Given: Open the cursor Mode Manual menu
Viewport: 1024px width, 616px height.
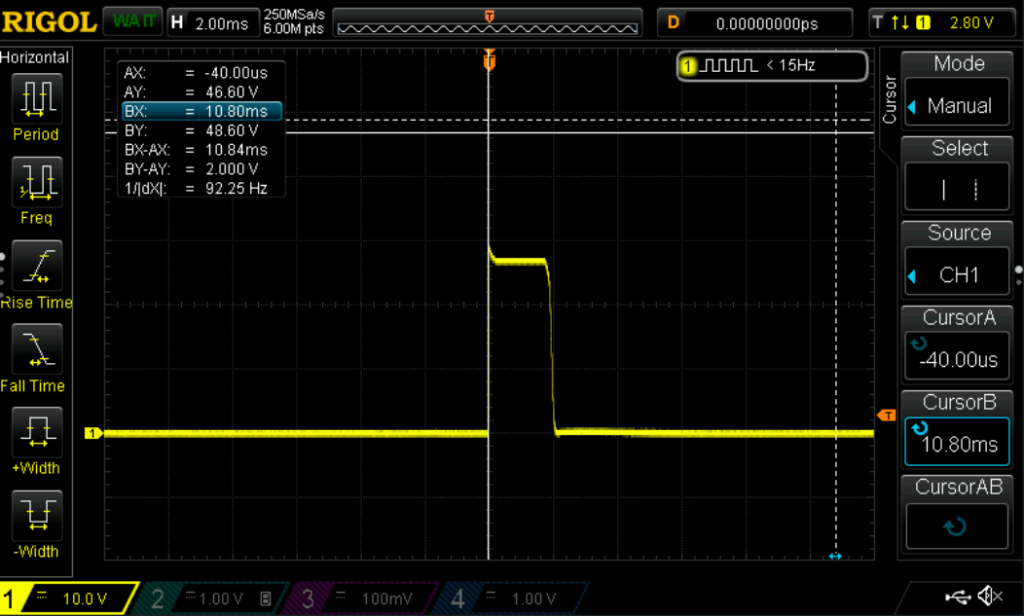Looking at the screenshot, I should [x=958, y=88].
